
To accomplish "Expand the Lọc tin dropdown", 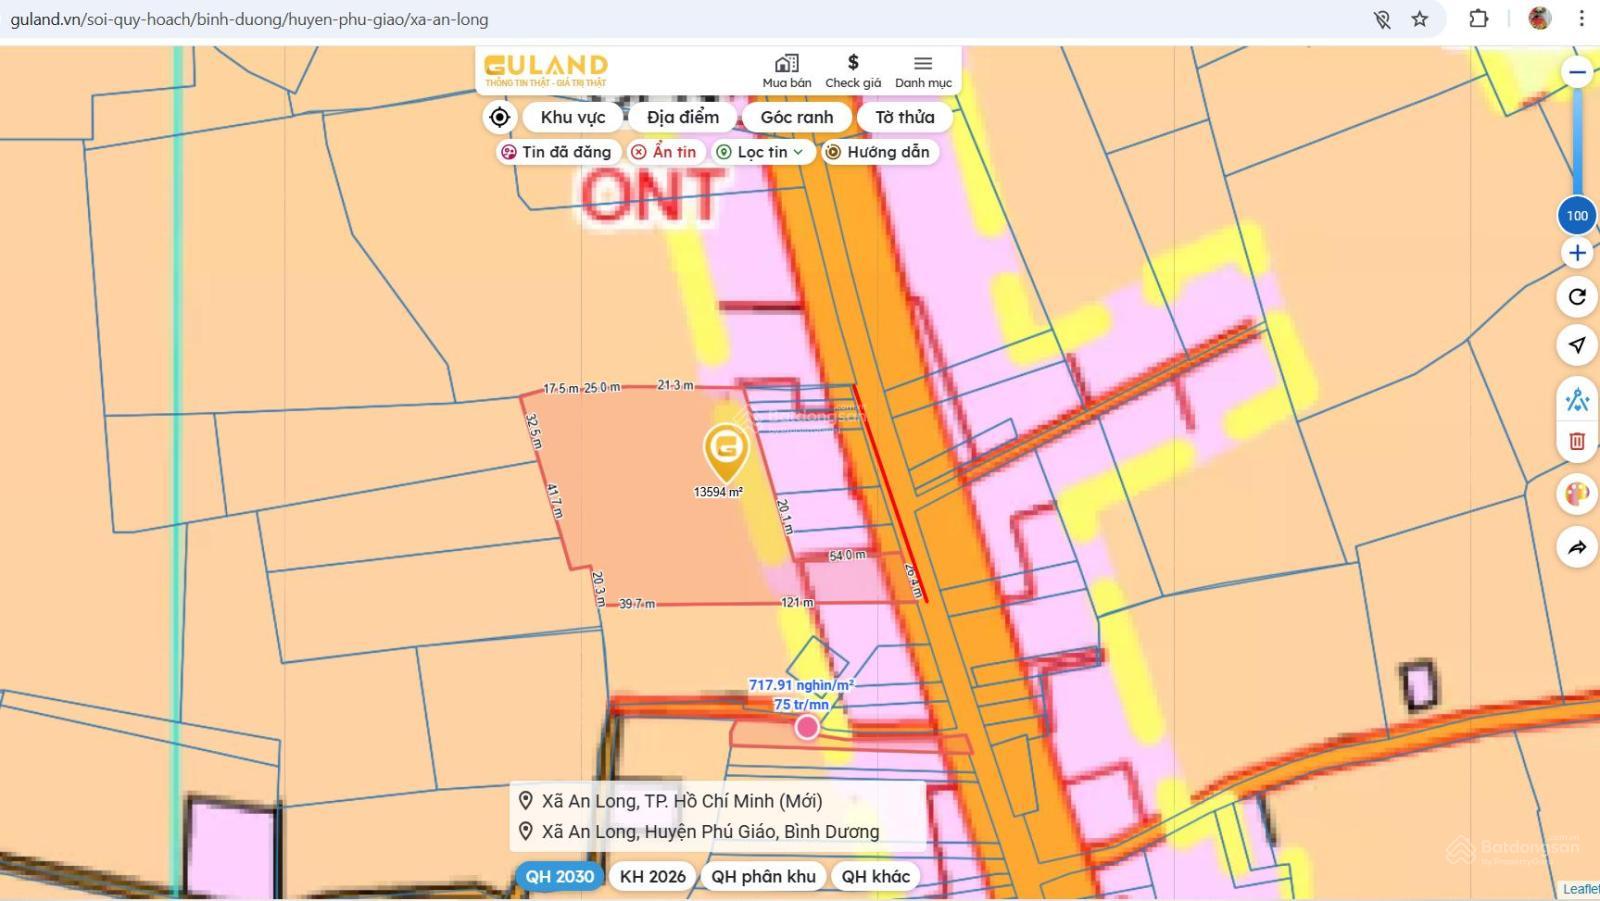I will coord(762,152).
